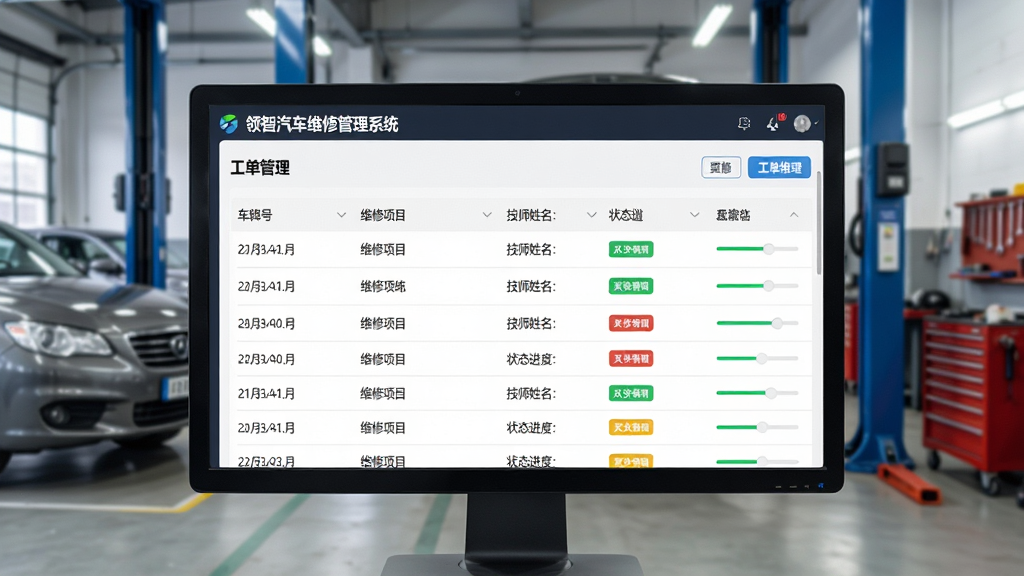Click the yellow status badge in the sixth row
This screenshot has height=576, width=1024.
pyautogui.click(x=631, y=427)
